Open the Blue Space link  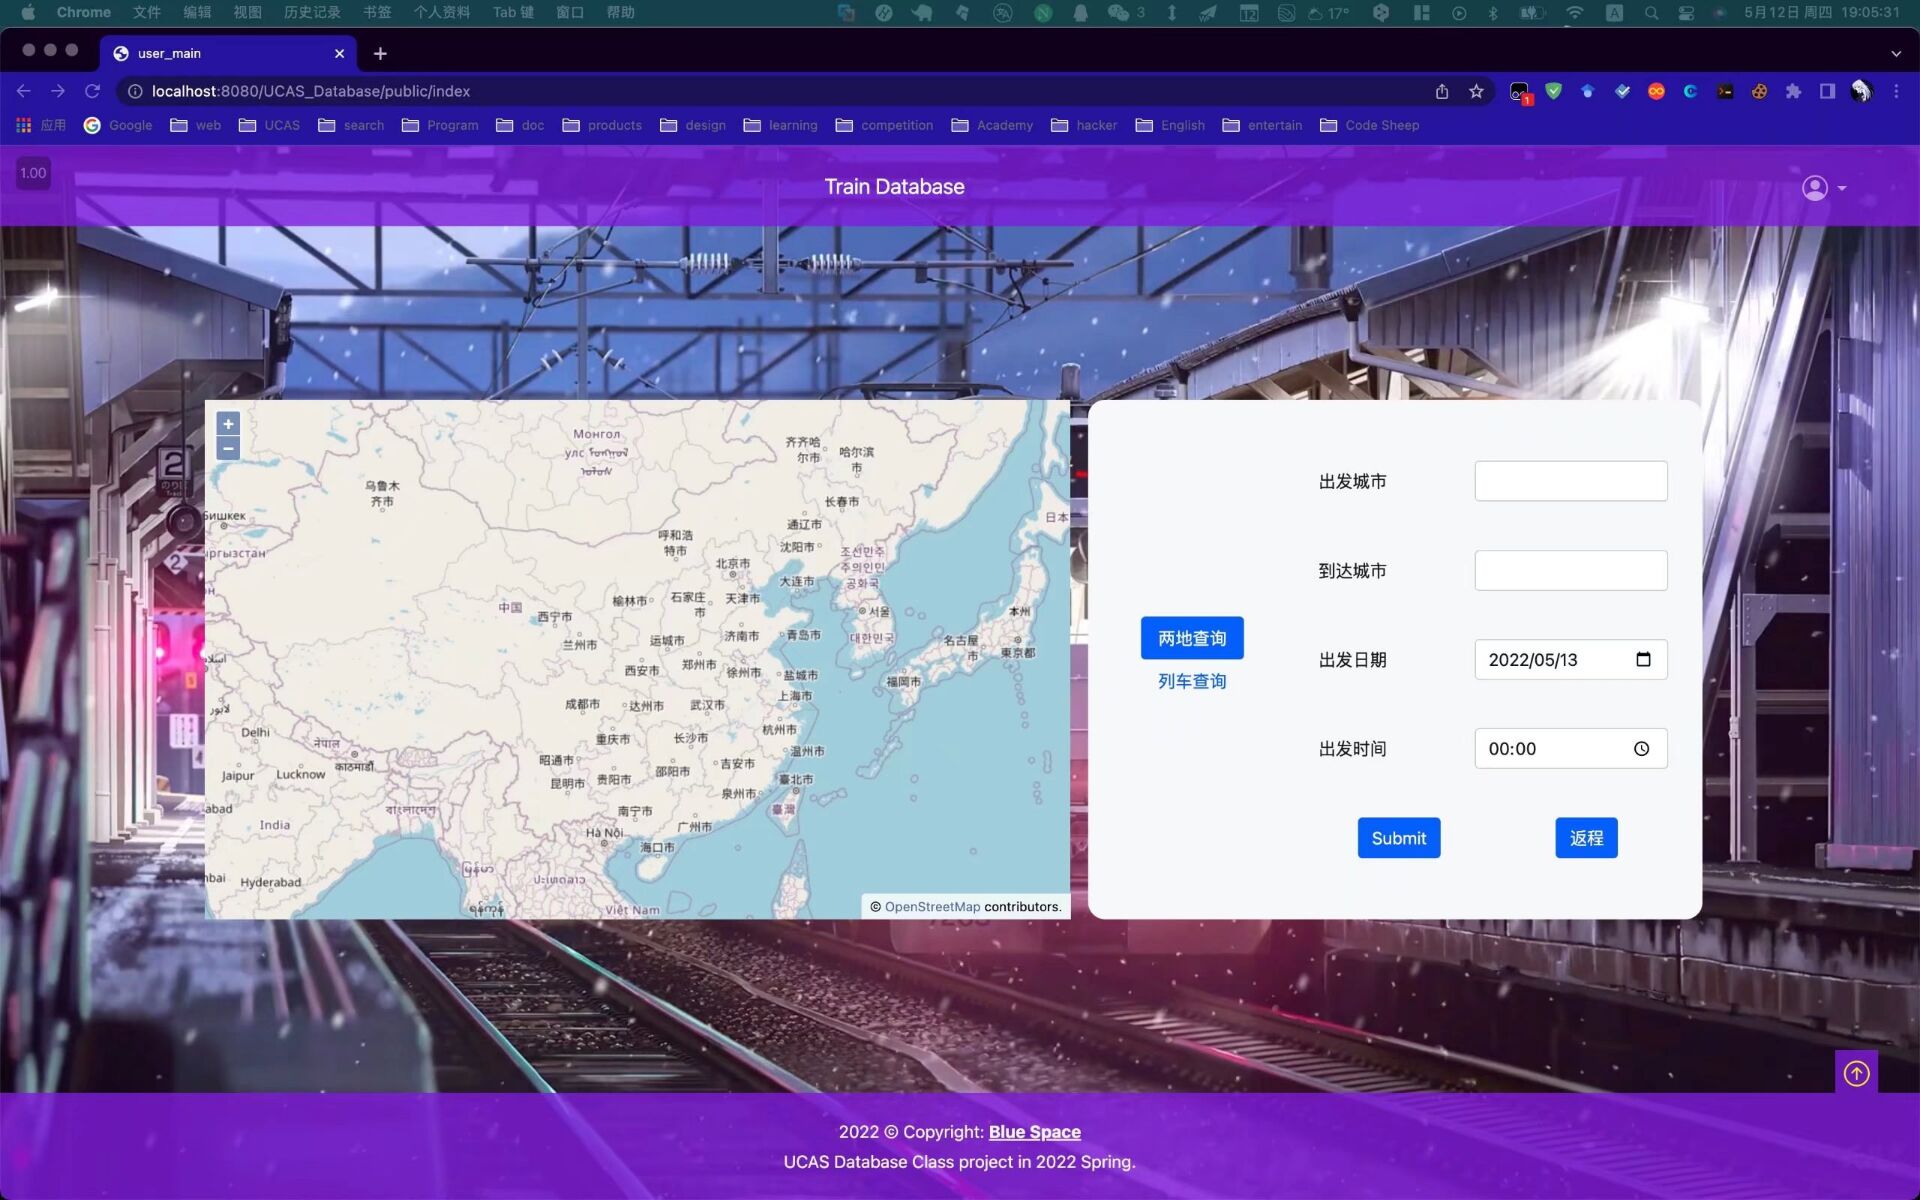[x=1034, y=1132]
